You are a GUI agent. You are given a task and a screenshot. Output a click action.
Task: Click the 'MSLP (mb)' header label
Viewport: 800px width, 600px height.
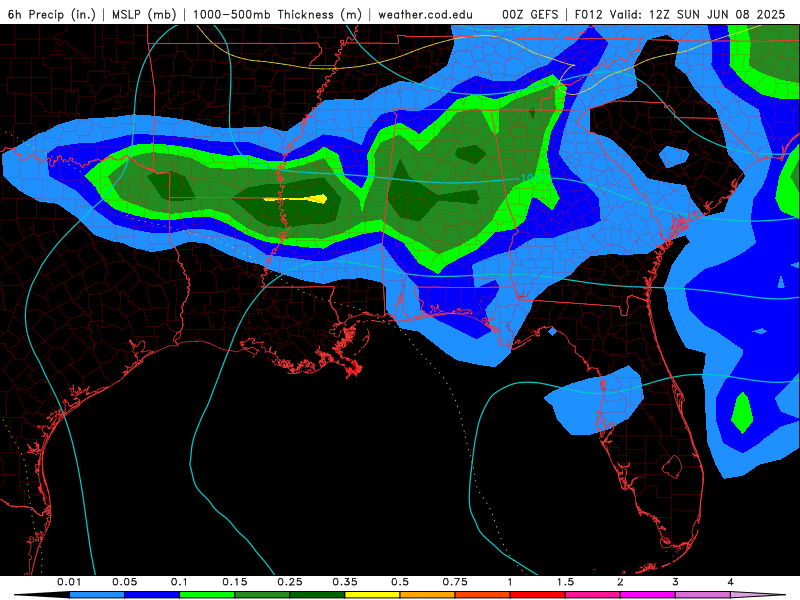click(144, 14)
